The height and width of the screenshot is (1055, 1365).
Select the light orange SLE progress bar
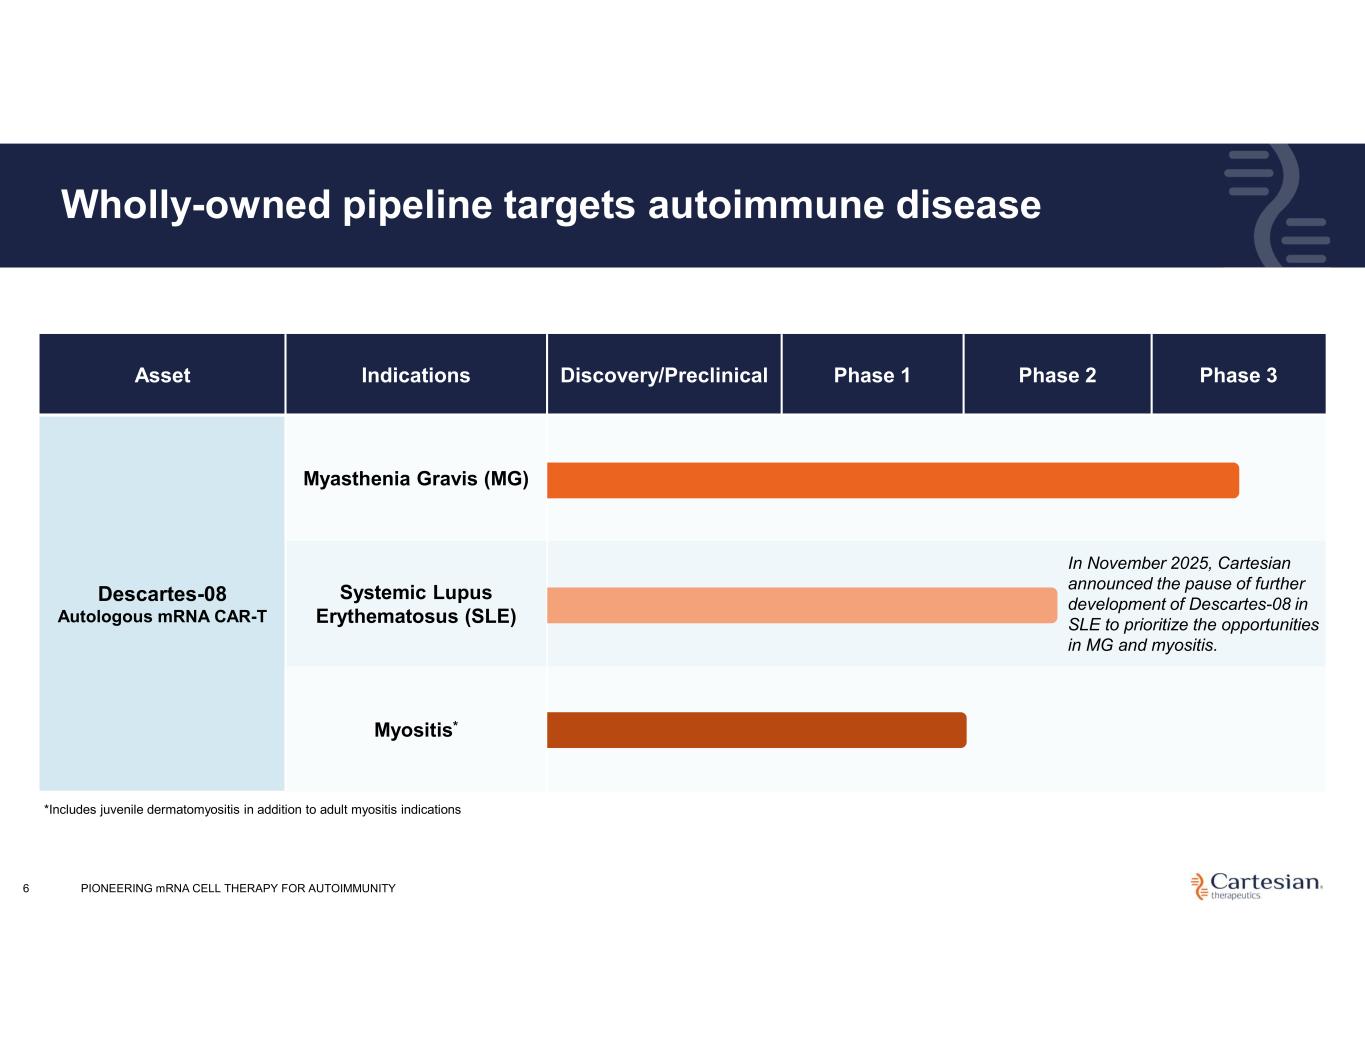tap(801, 605)
